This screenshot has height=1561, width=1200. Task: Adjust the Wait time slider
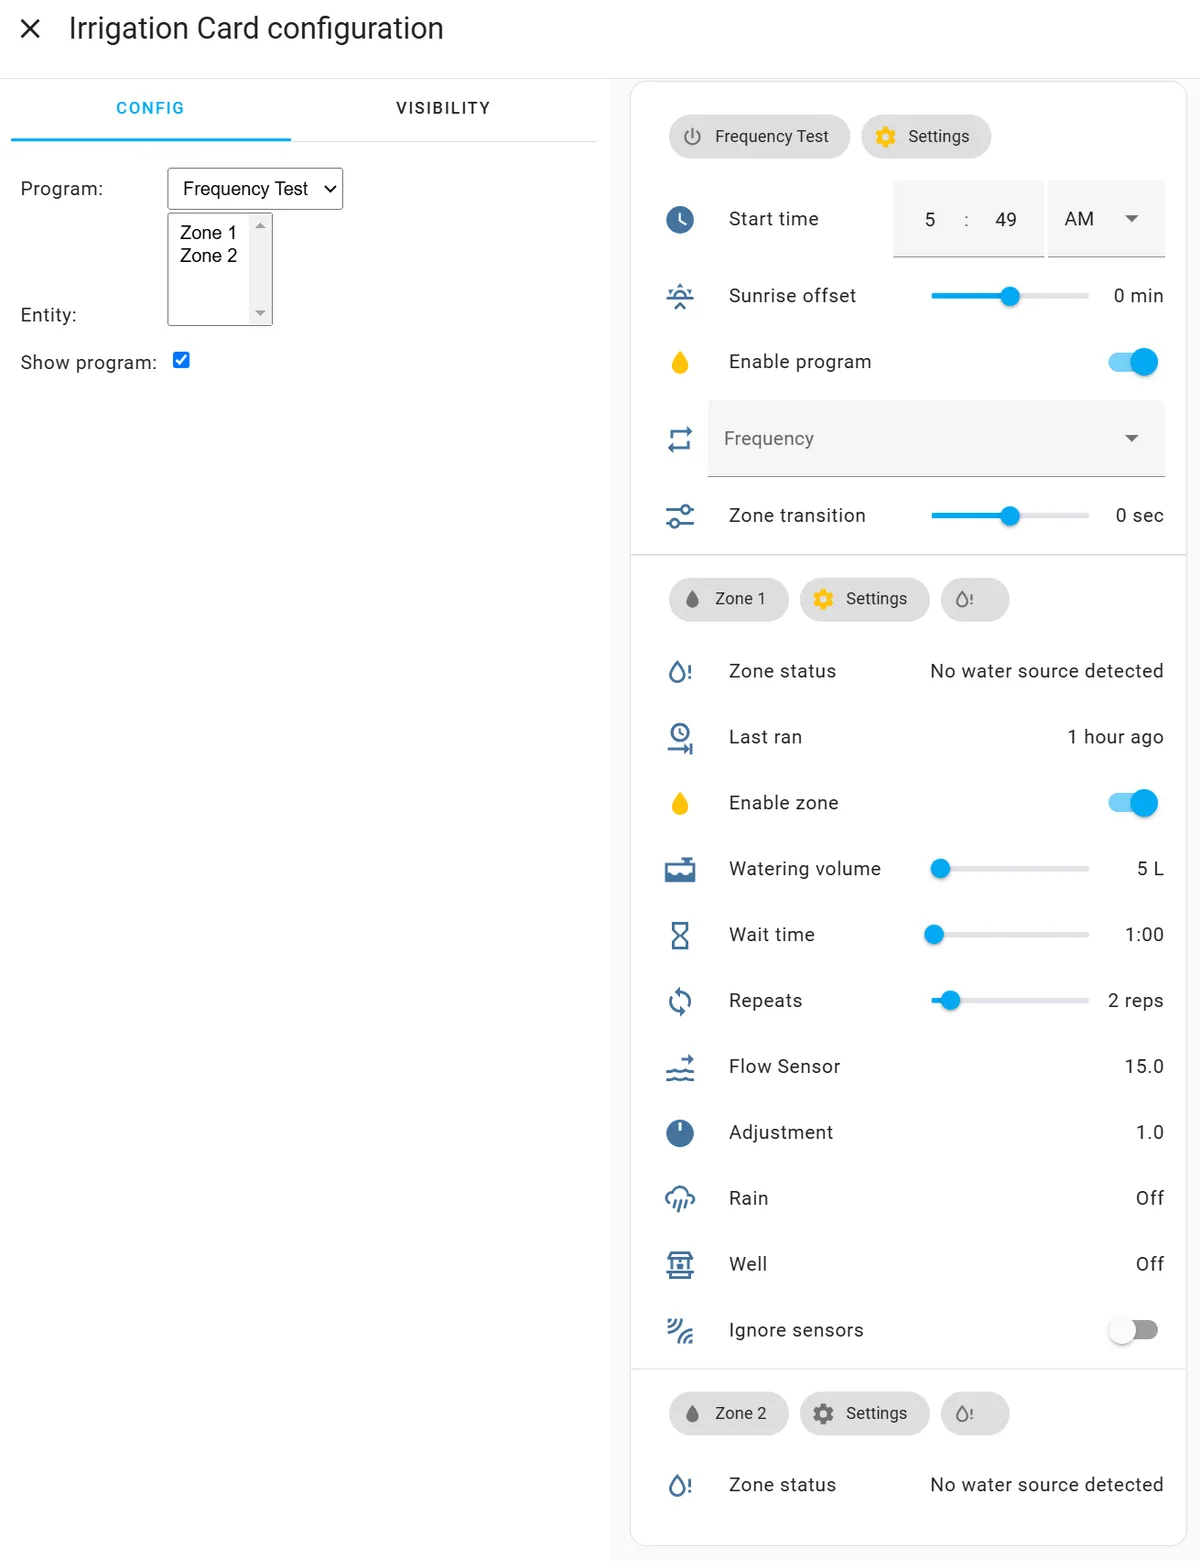pos(1010,935)
